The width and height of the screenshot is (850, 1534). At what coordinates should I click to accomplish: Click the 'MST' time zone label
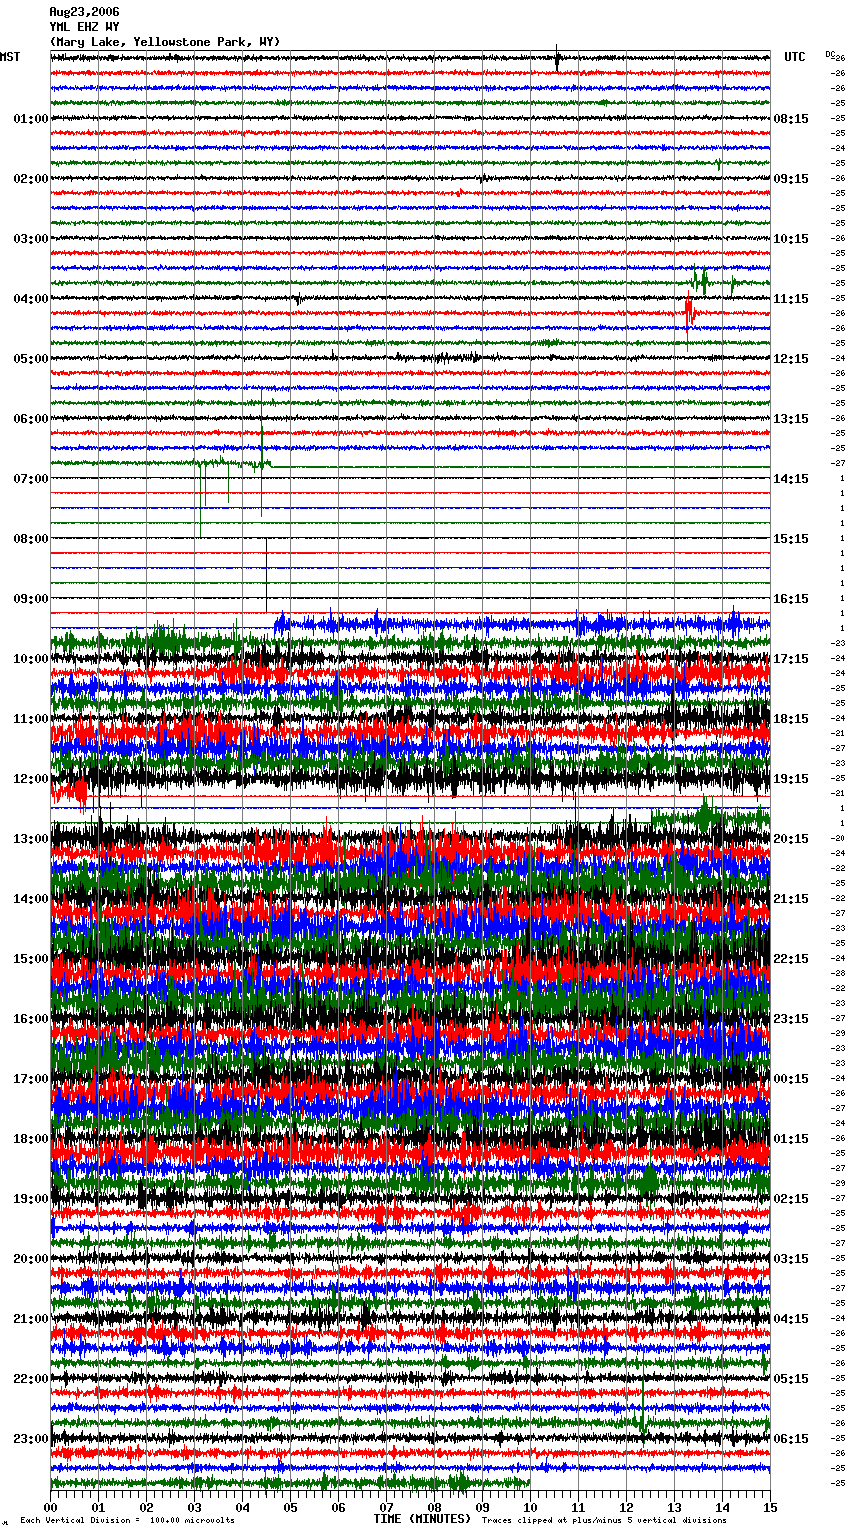pos(10,57)
